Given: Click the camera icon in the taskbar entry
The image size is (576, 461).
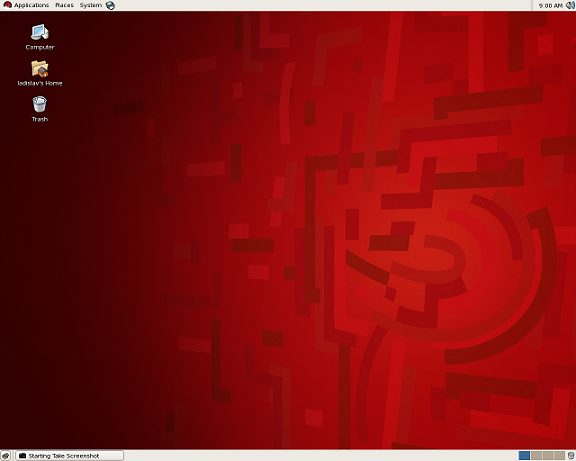Looking at the screenshot, I should tap(22, 456).
